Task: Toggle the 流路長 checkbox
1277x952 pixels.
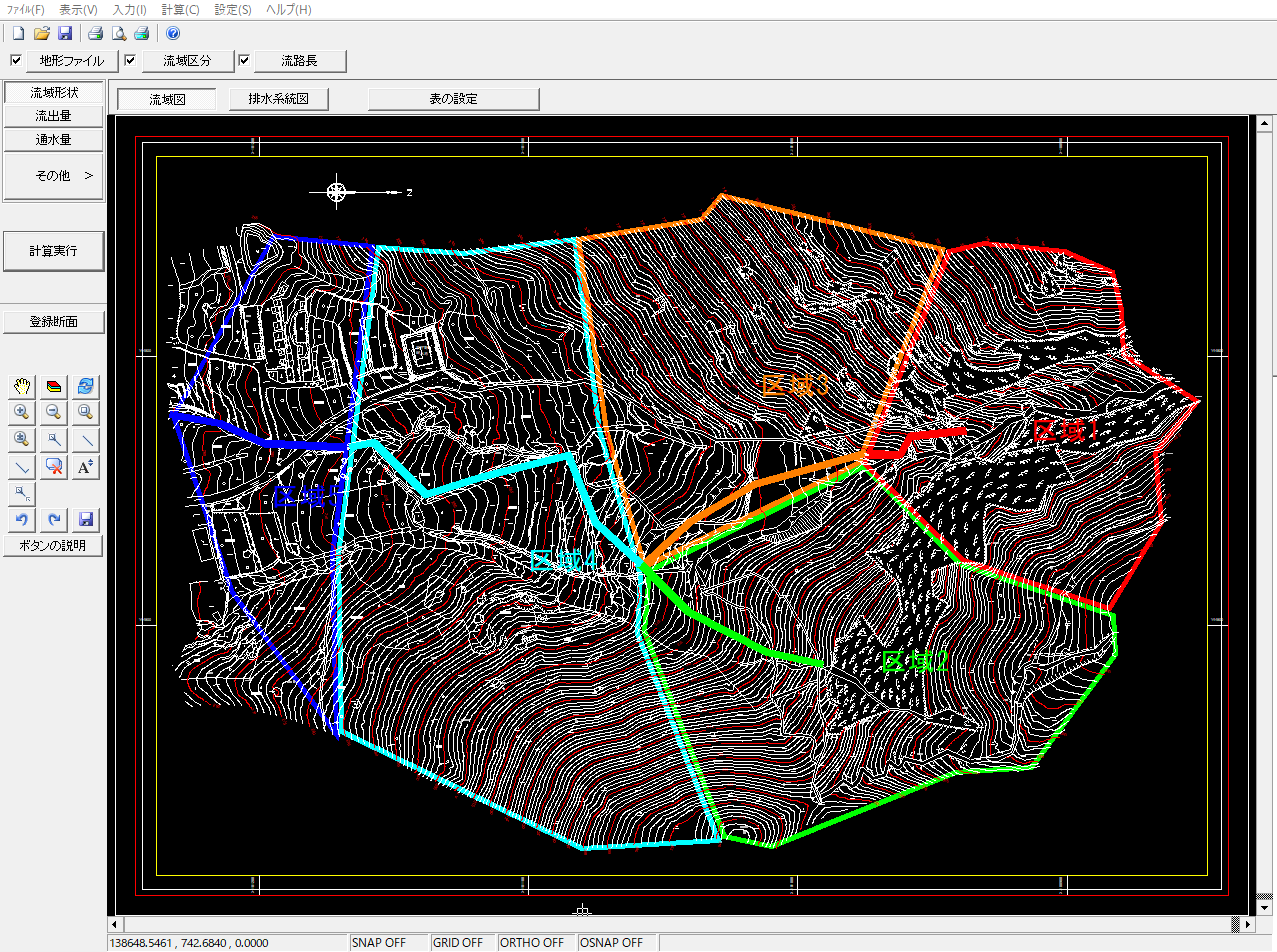Action: [244, 61]
